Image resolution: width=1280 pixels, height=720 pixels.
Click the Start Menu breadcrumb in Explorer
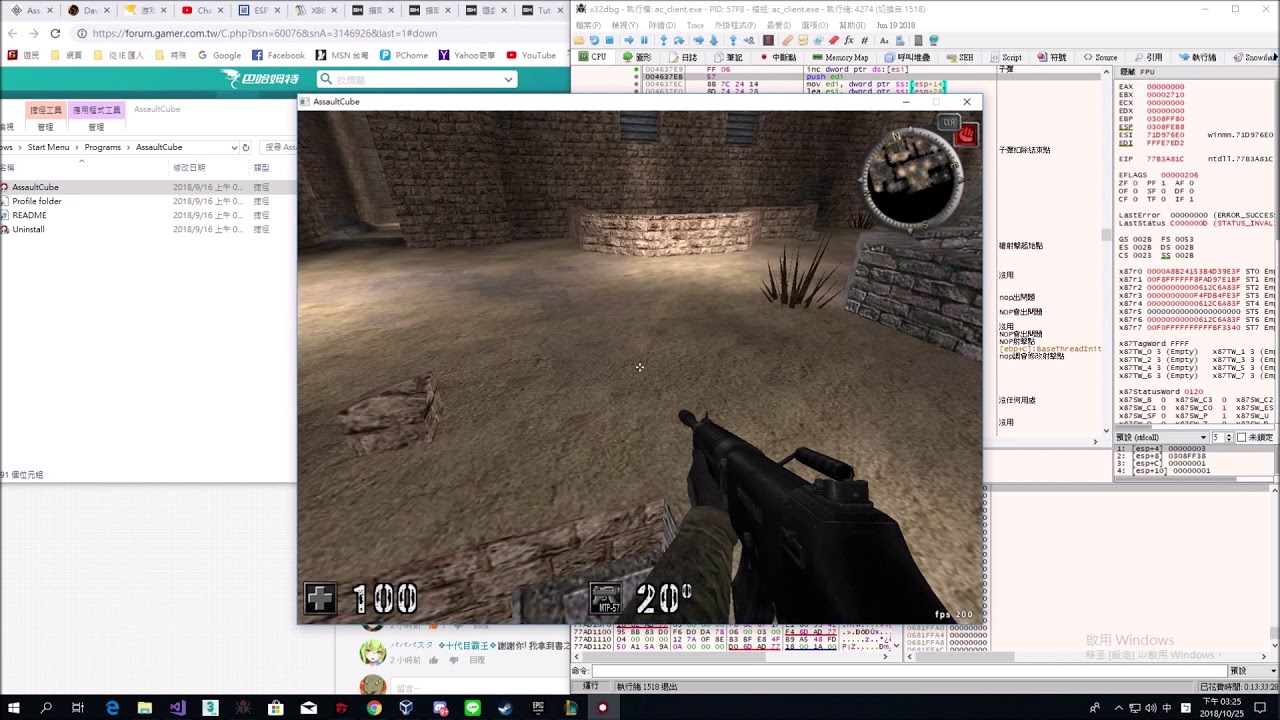(x=48, y=147)
